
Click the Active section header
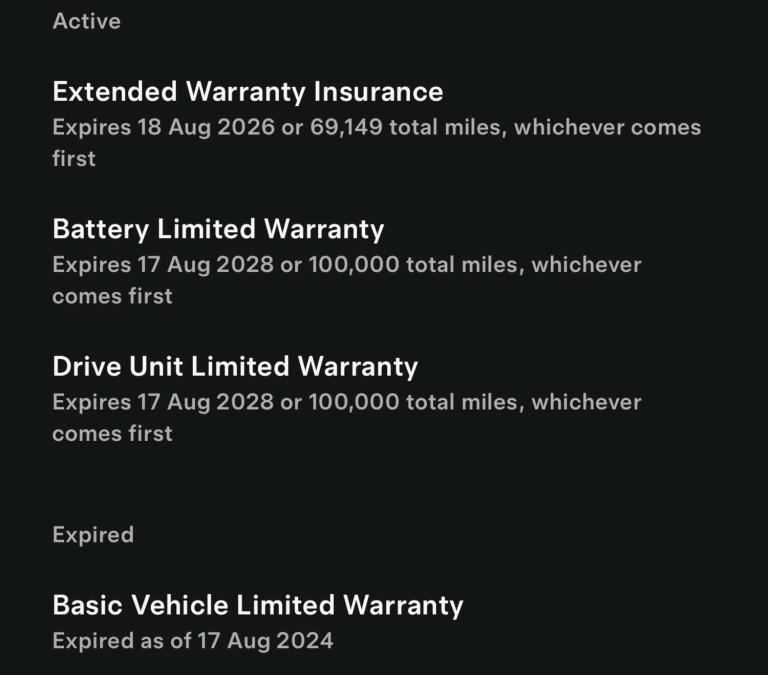(x=86, y=21)
